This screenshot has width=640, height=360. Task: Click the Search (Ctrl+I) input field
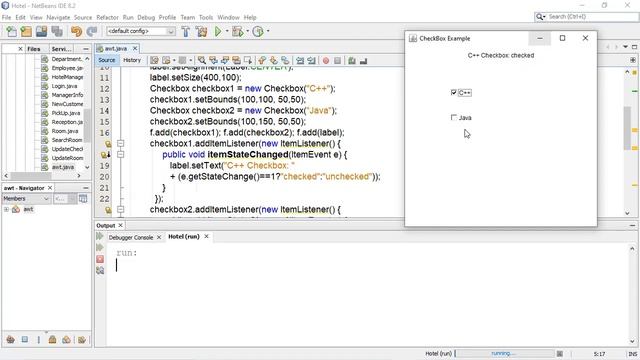pyautogui.click(x=592, y=17)
